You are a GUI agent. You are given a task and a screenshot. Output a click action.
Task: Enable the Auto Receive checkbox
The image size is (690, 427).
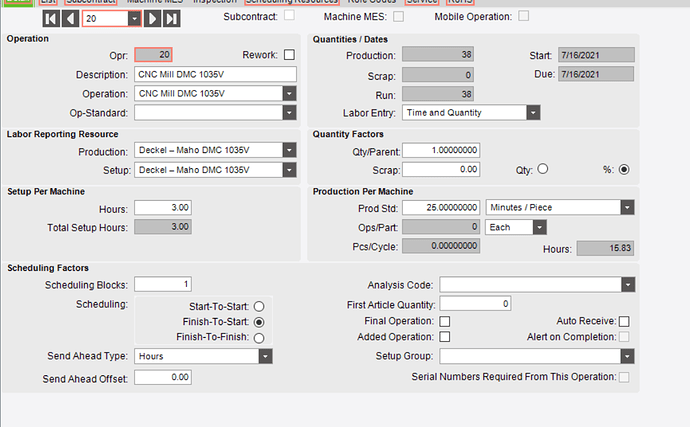(x=624, y=321)
